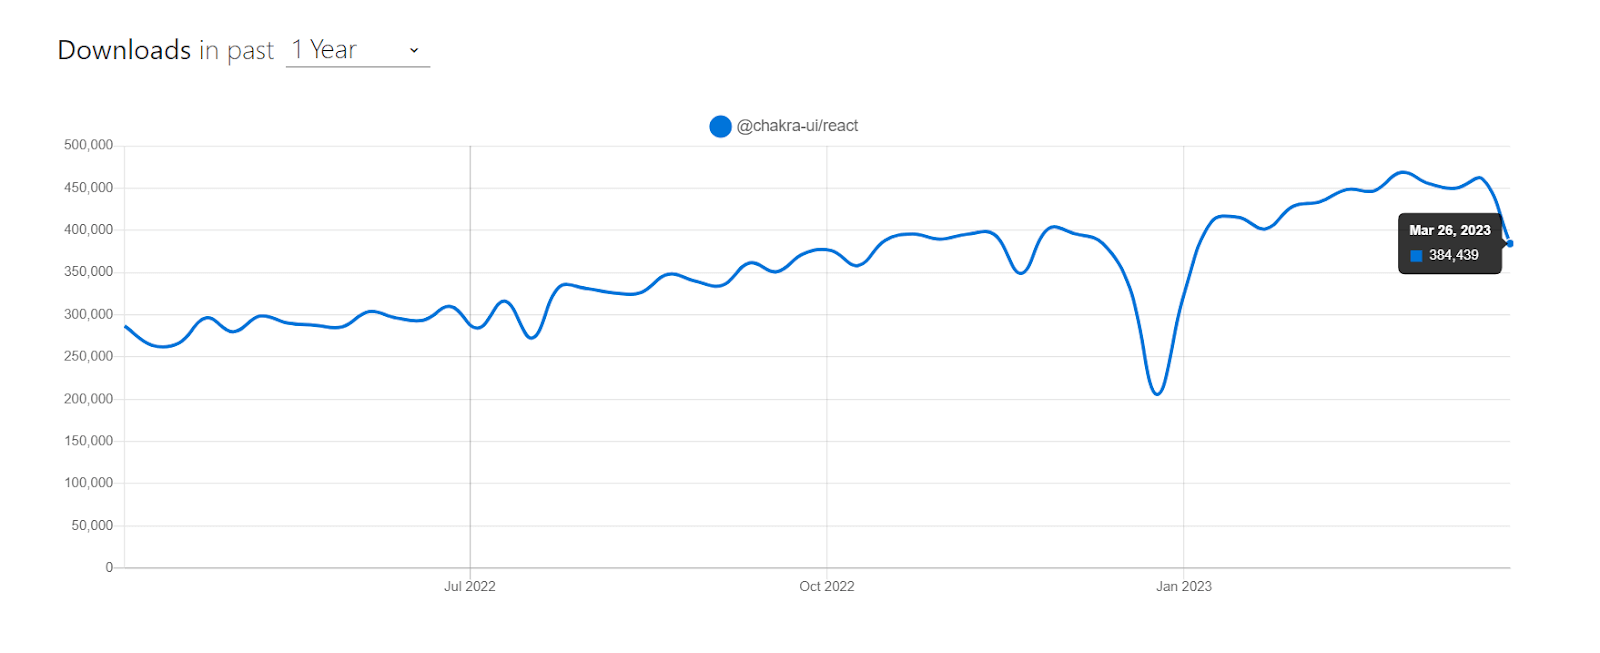This screenshot has height=653, width=1600.
Task: Click the "in past" label text
Action: point(236,50)
